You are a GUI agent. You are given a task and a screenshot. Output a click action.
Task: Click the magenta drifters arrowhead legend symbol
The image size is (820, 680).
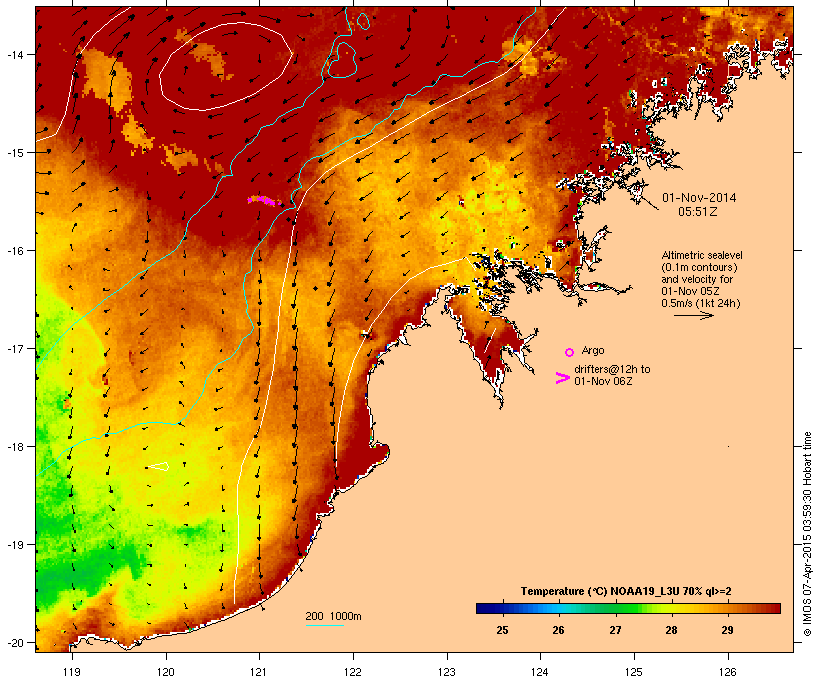click(562, 378)
